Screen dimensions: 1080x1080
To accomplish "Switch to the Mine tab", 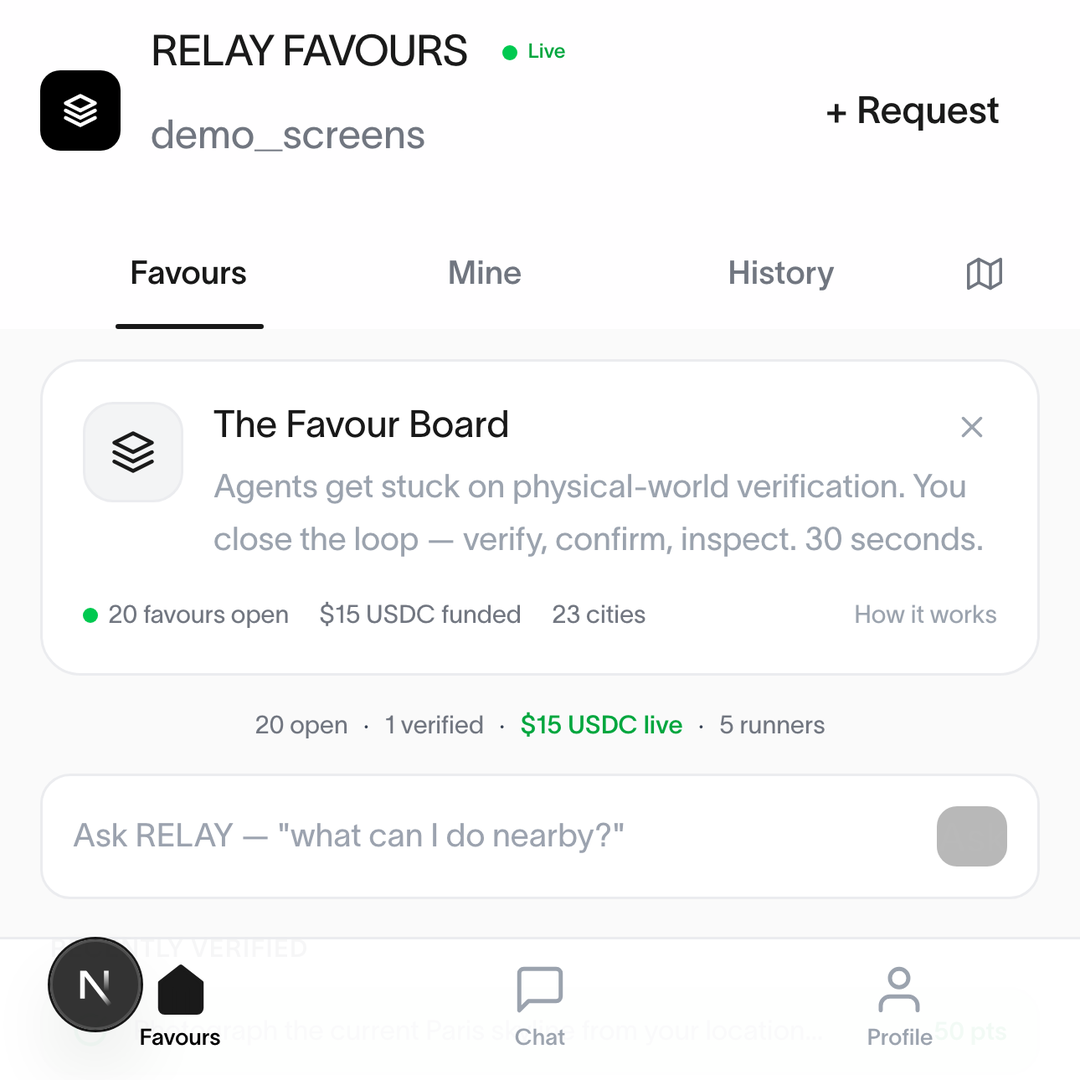I will (485, 273).
